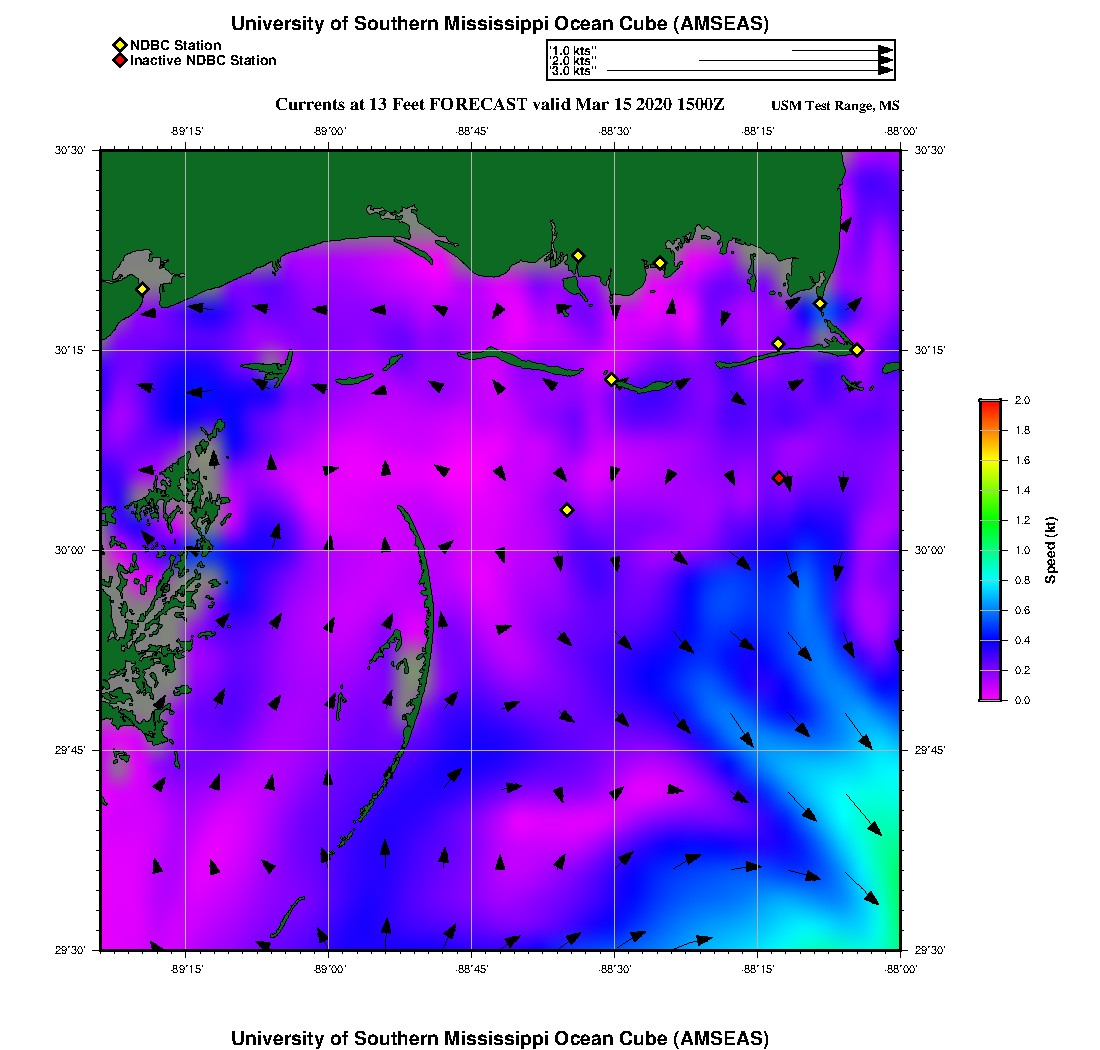Screen dimensions: 1100x1050
Task: Click red Inactive NDBC Station legend diamond
Action: [119, 61]
